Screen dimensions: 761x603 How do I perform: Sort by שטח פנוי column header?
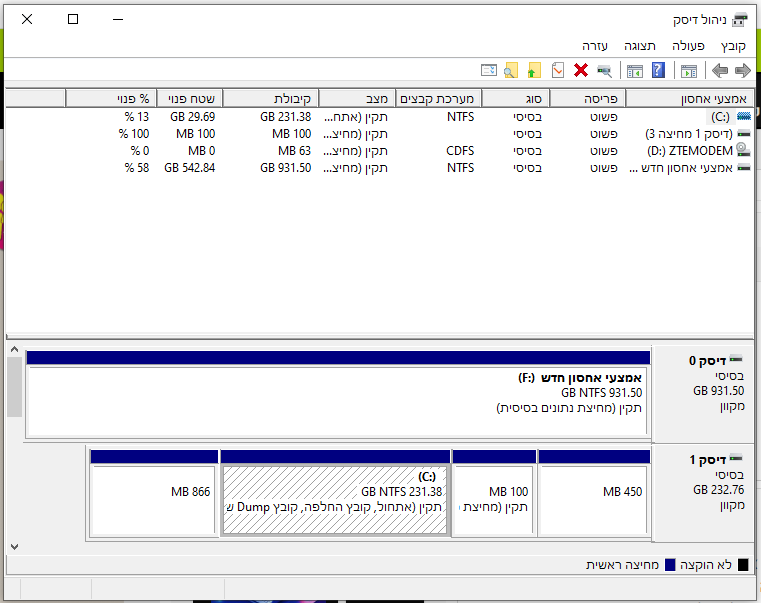tap(189, 99)
